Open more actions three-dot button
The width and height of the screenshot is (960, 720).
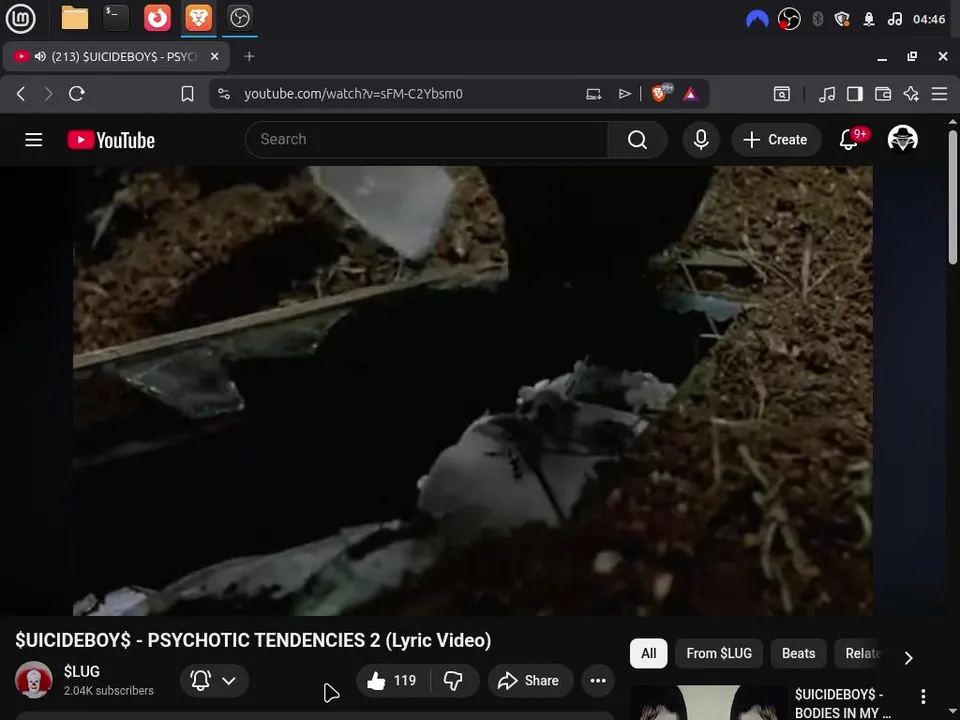(x=598, y=680)
